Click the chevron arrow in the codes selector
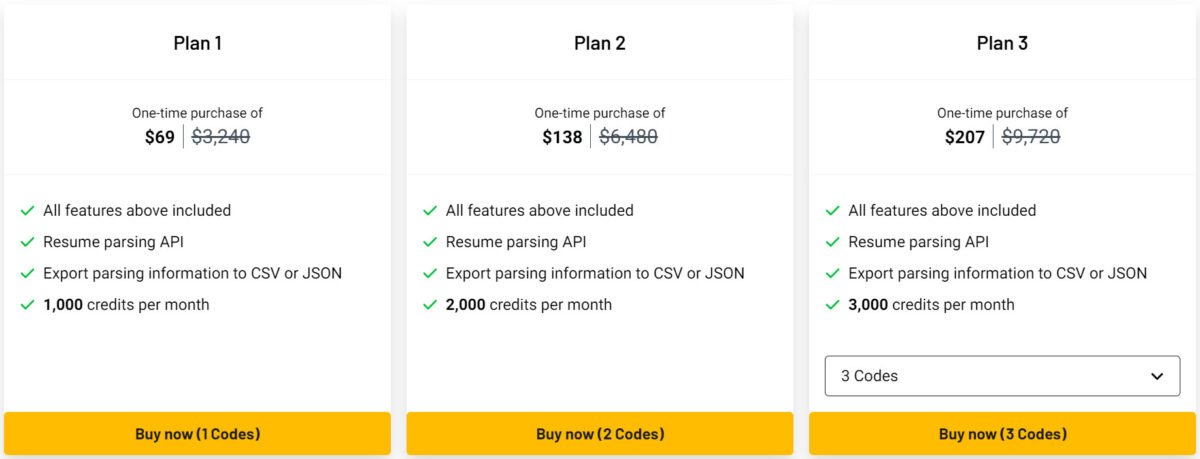This screenshot has height=459, width=1200. (1157, 377)
